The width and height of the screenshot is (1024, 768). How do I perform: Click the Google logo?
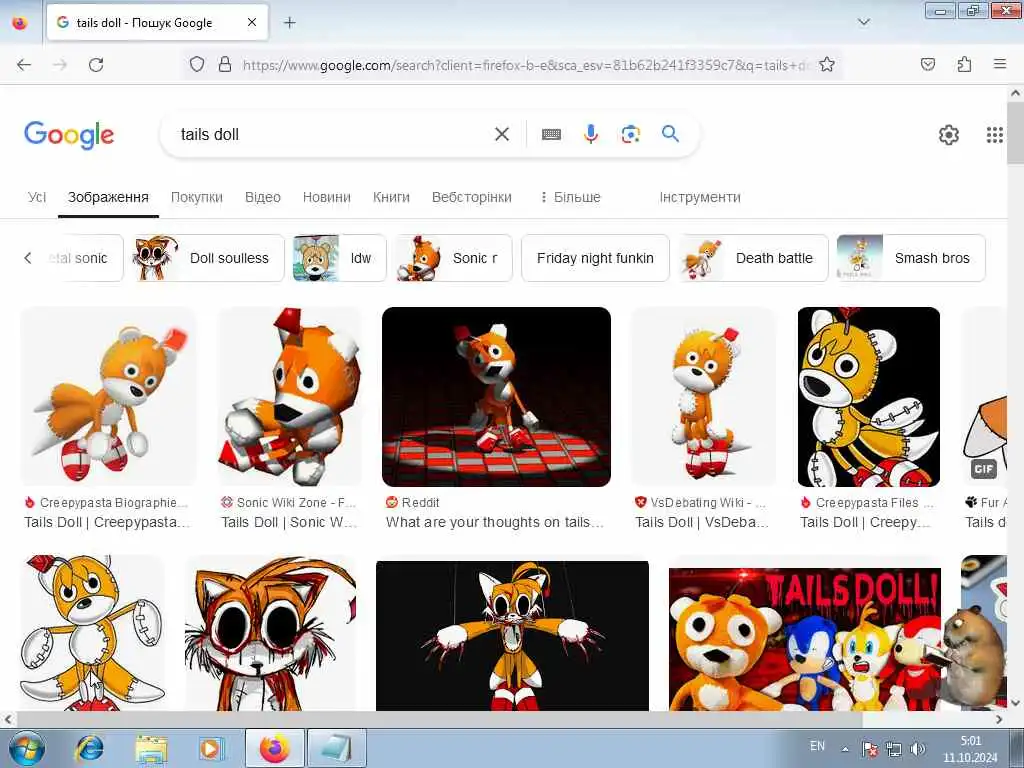pyautogui.click(x=69, y=135)
